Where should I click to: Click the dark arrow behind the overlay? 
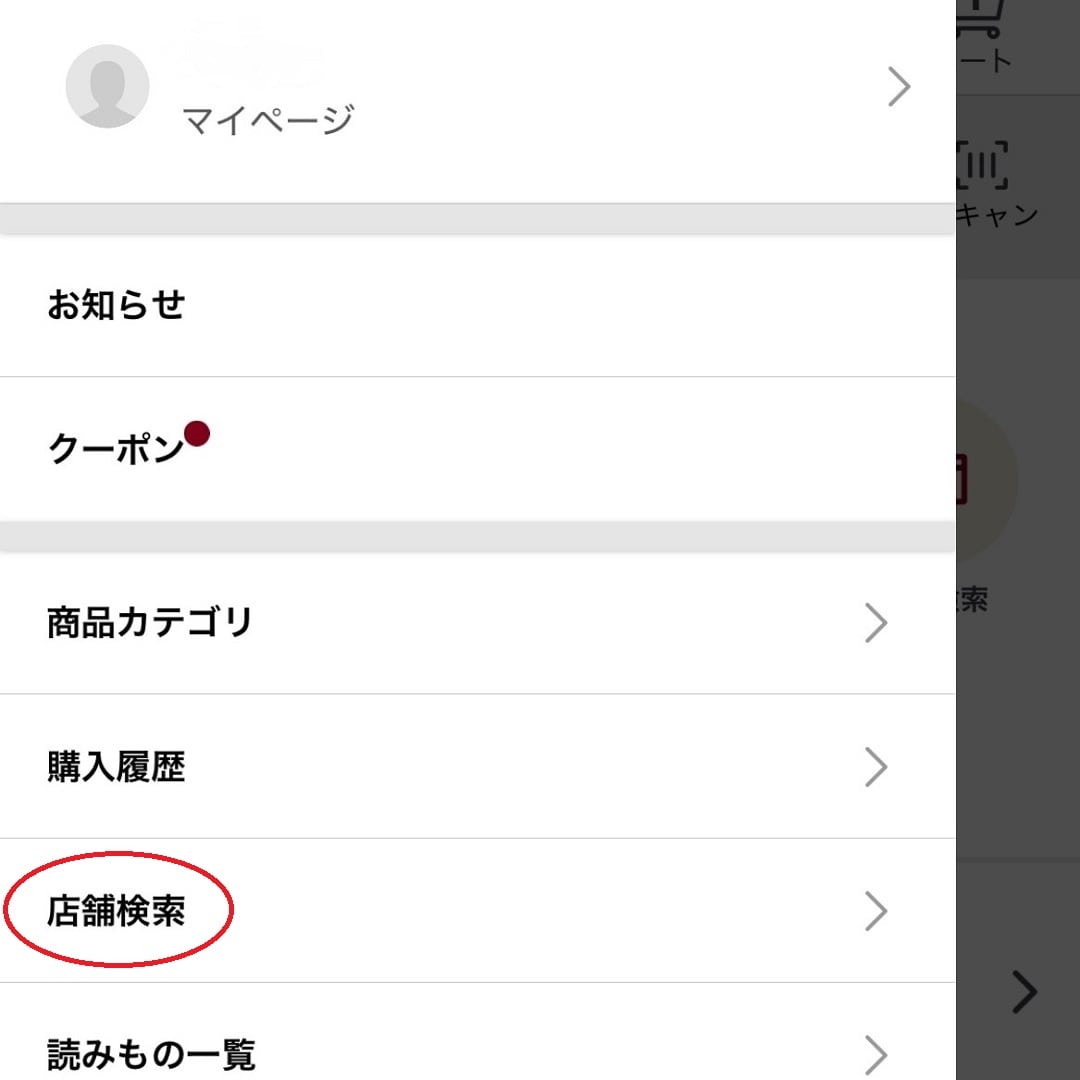pyautogui.click(x=1025, y=992)
